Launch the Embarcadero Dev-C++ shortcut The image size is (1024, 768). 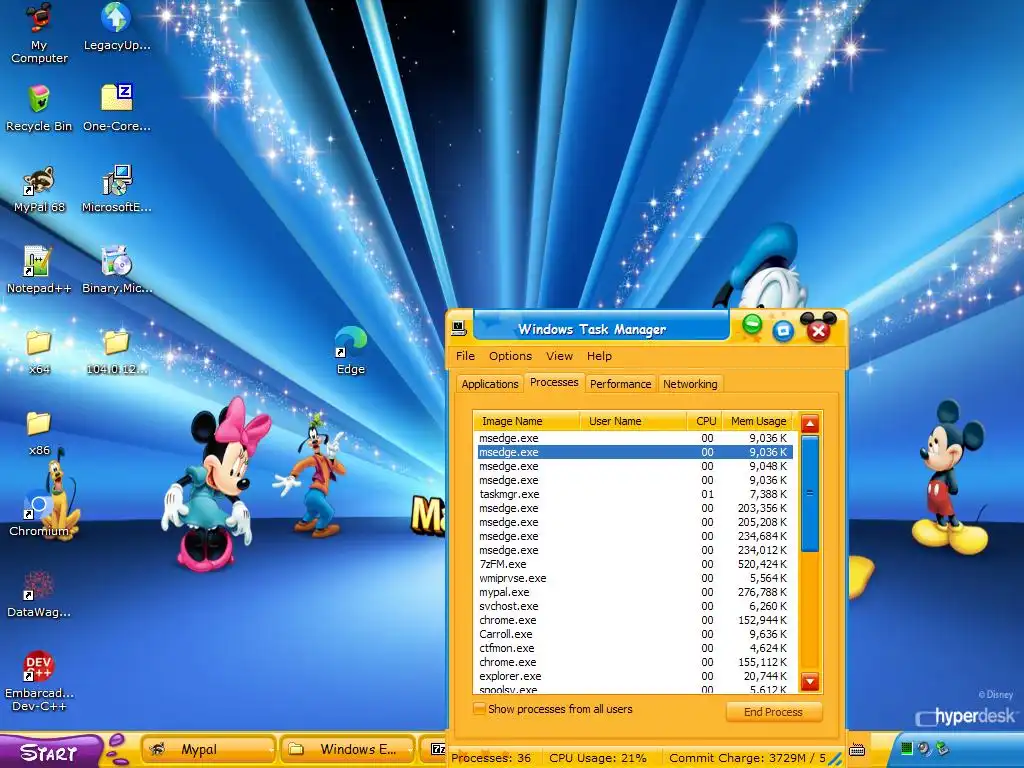point(39,680)
